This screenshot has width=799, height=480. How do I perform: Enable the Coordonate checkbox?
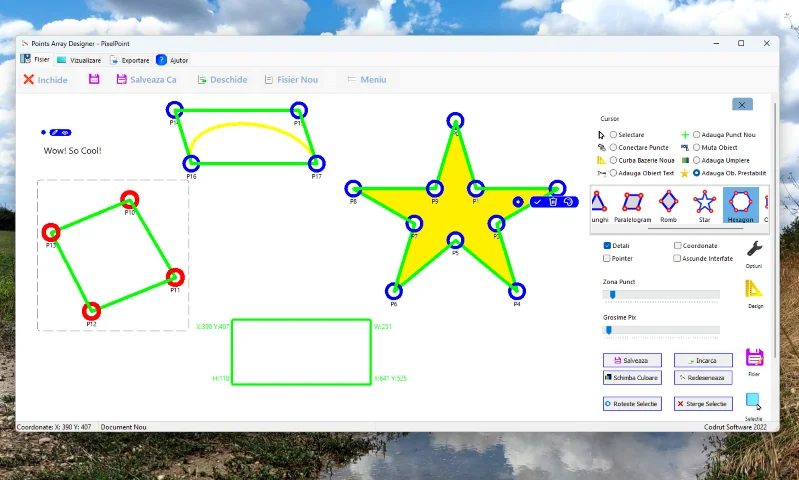coord(678,245)
